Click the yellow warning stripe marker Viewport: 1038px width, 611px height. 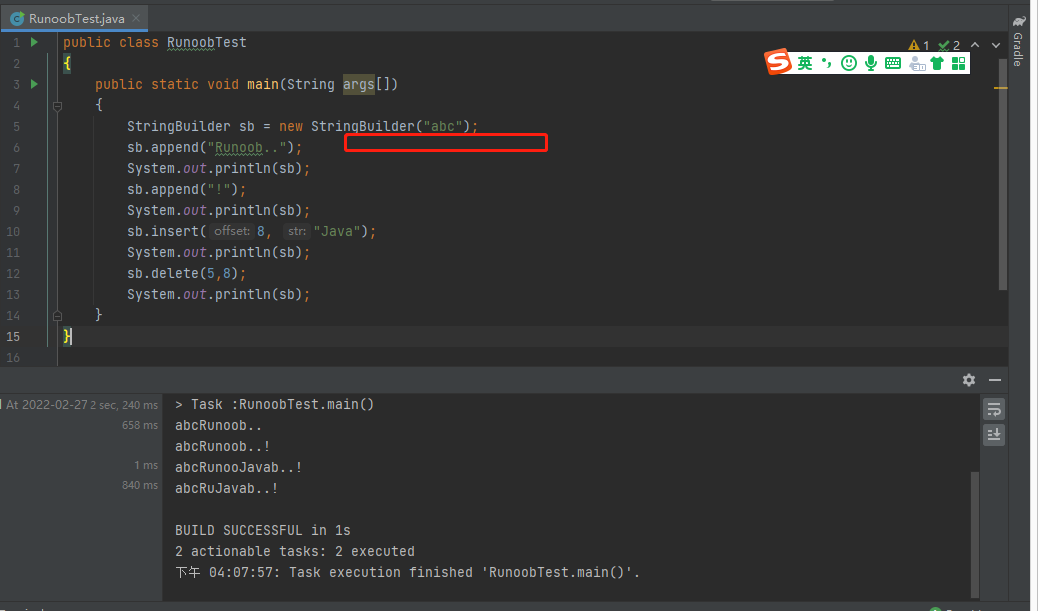pyautogui.click(x=1000, y=87)
